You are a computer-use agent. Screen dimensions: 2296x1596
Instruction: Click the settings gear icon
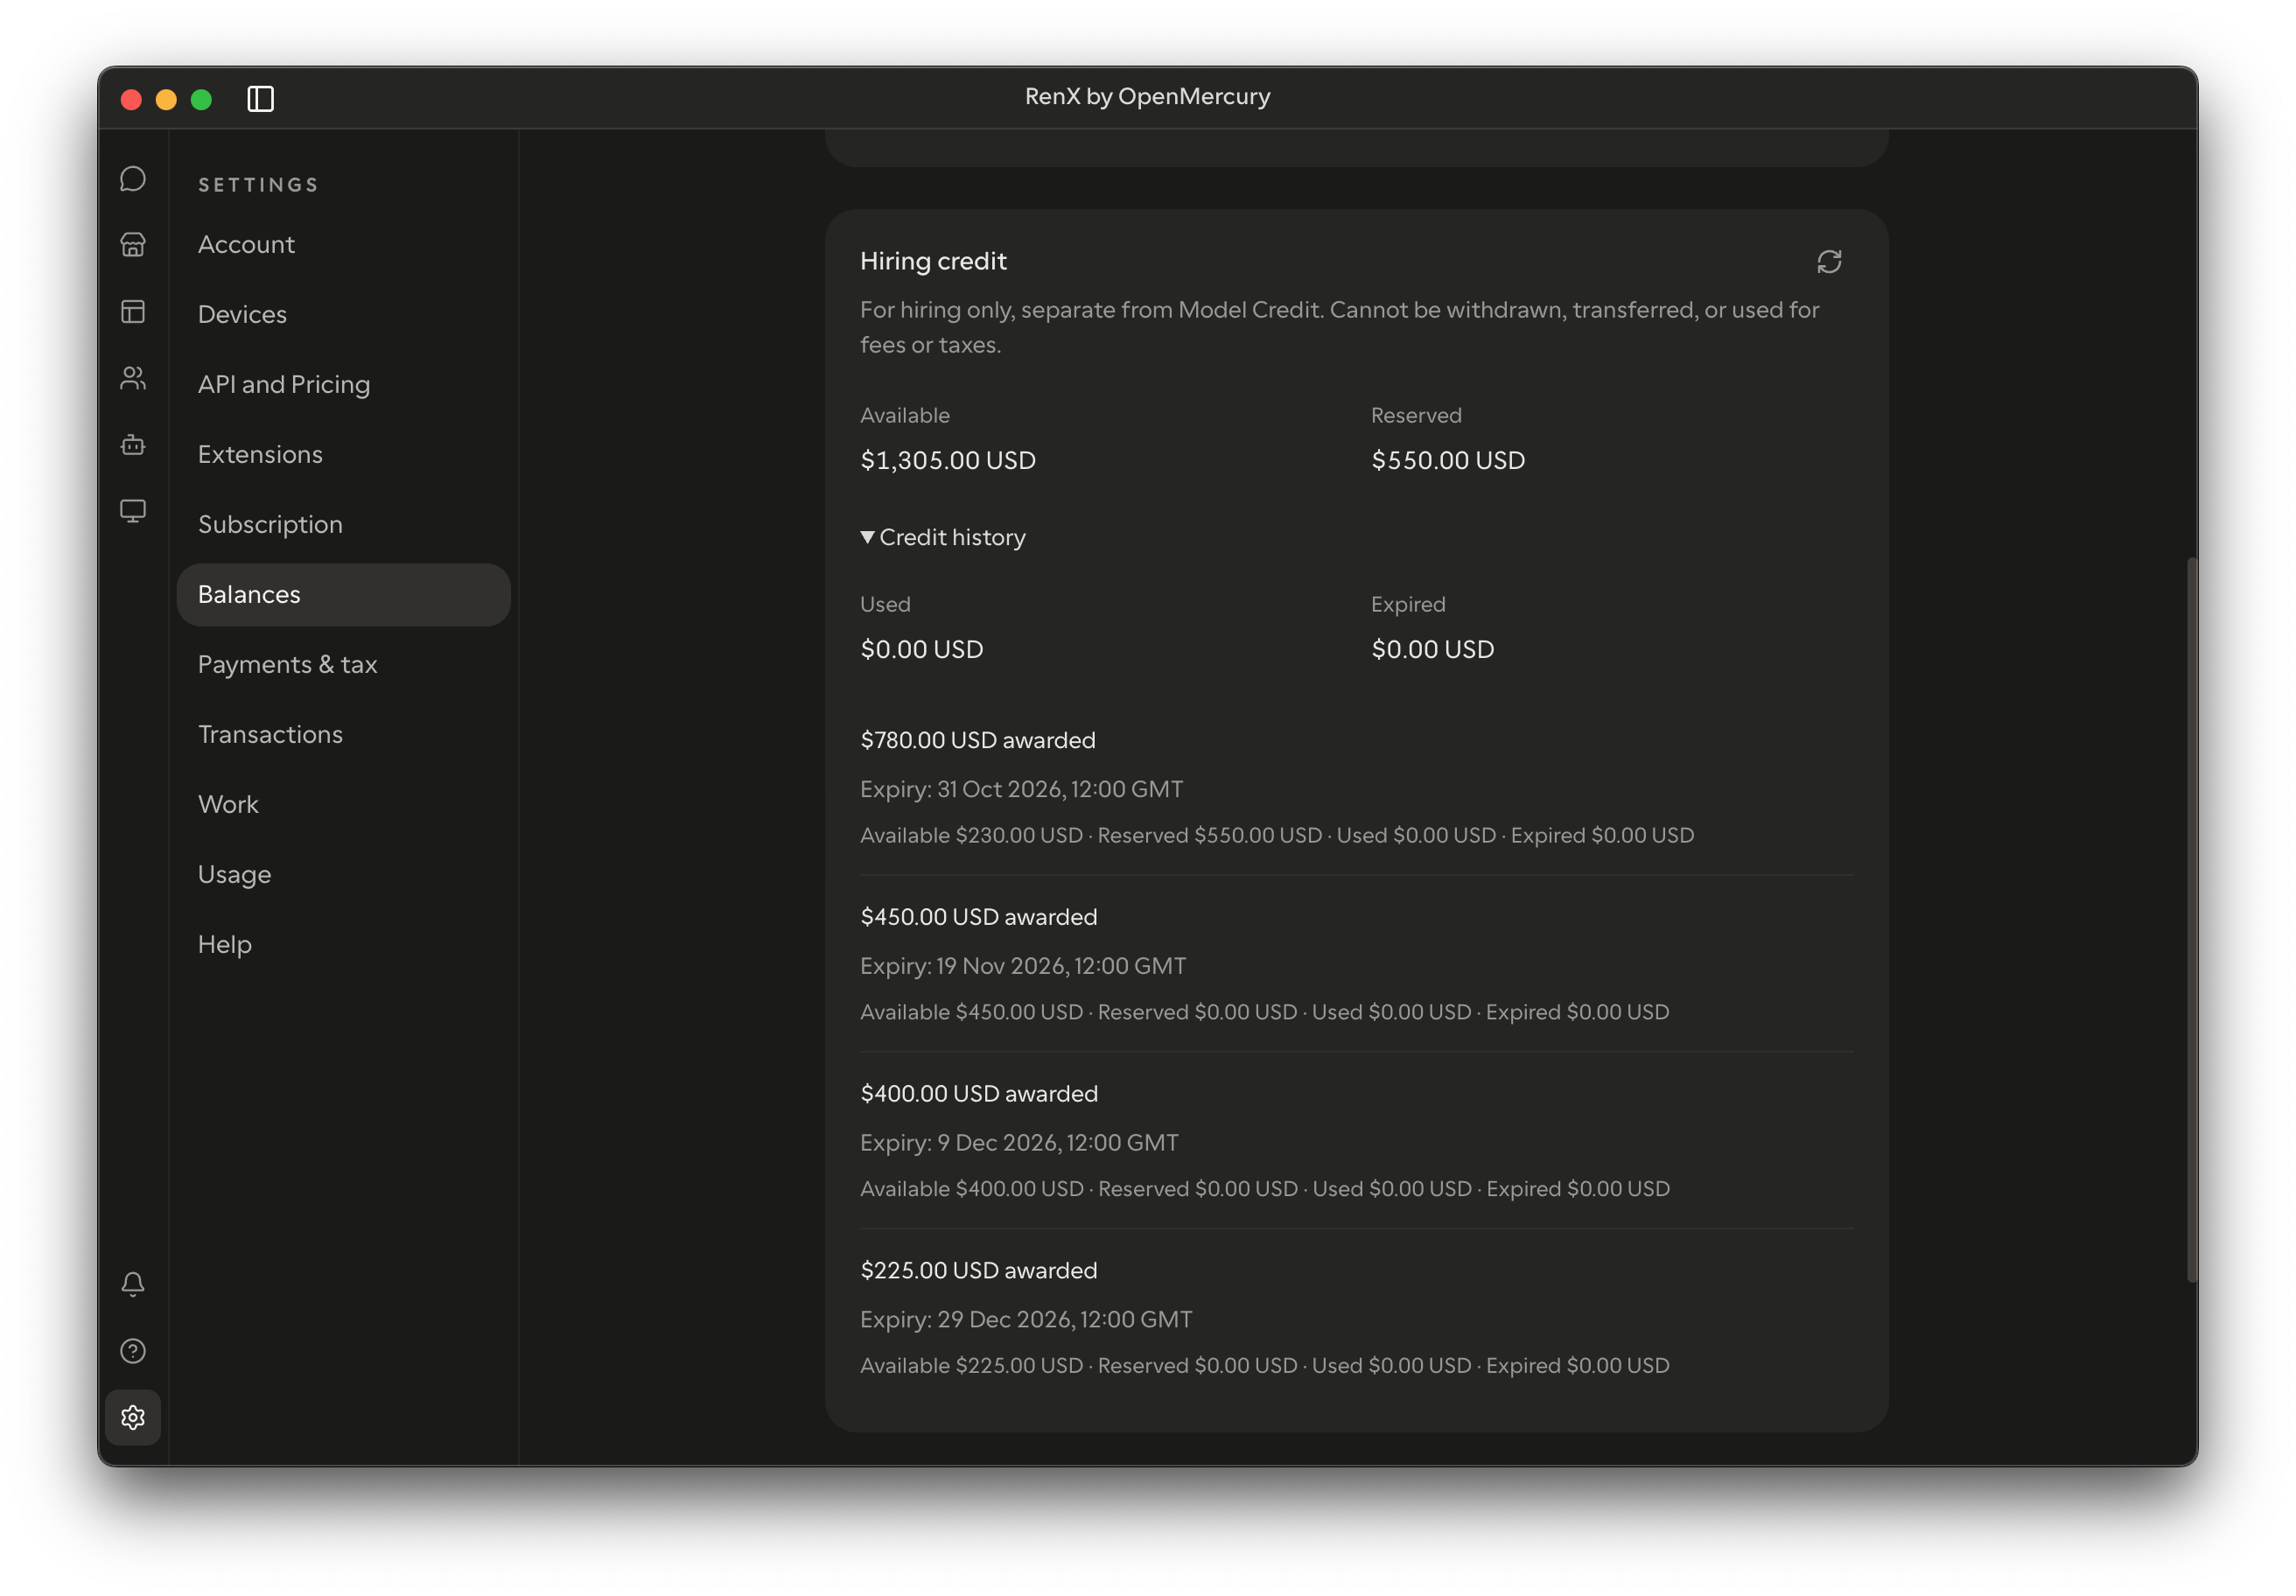133,1417
